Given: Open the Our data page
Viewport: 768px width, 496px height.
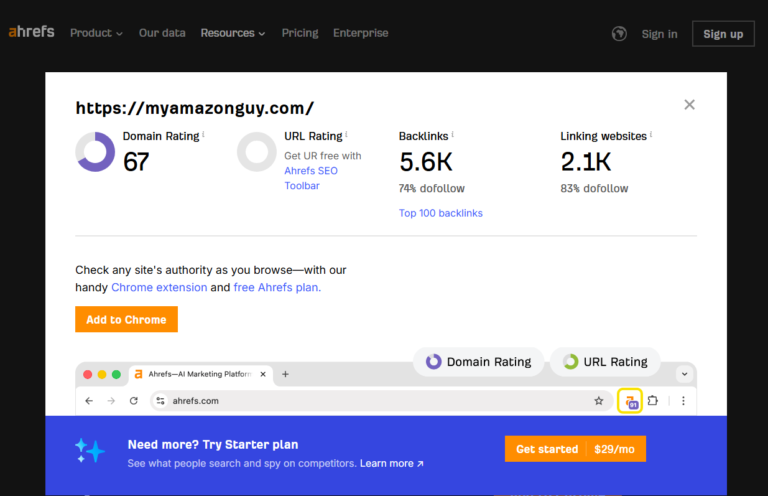Looking at the screenshot, I should tap(162, 33).
